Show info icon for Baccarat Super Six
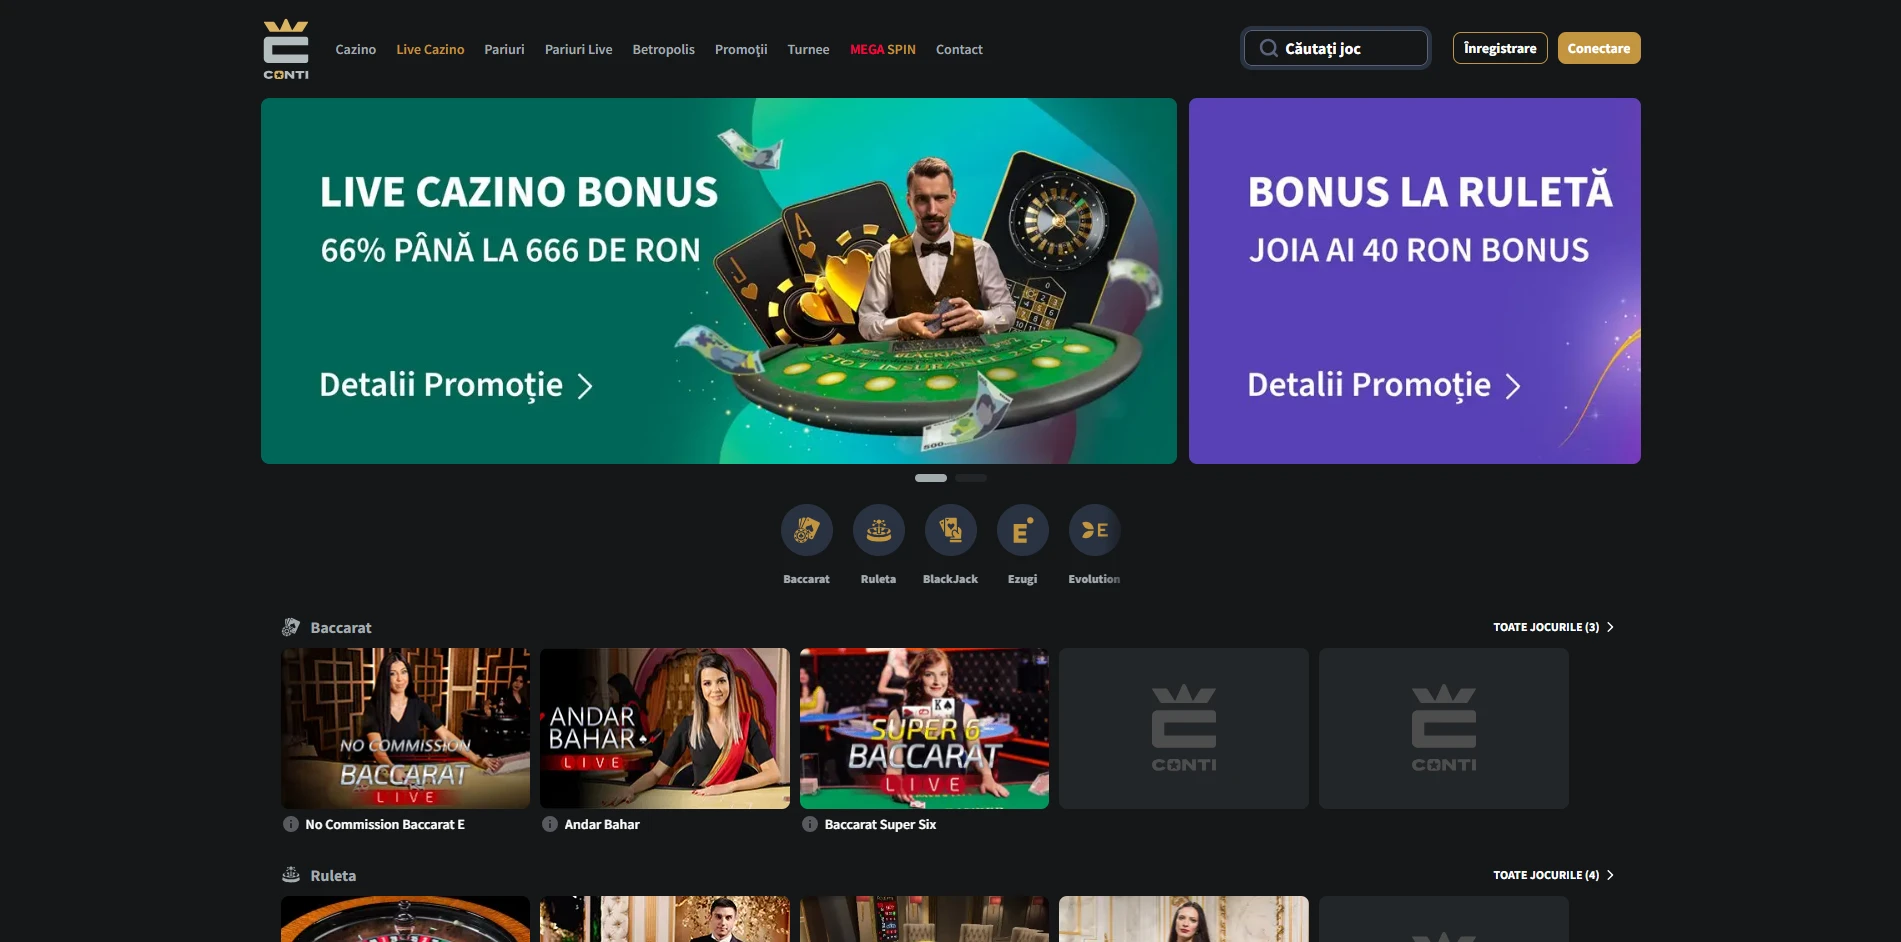1901x942 pixels. (x=810, y=824)
